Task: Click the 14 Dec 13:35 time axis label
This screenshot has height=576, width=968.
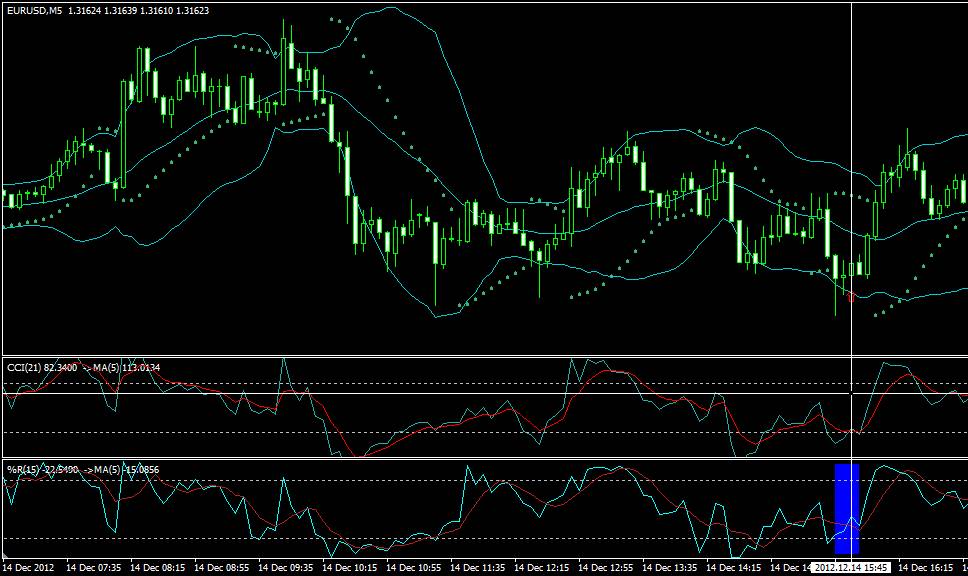Action: click(670, 567)
